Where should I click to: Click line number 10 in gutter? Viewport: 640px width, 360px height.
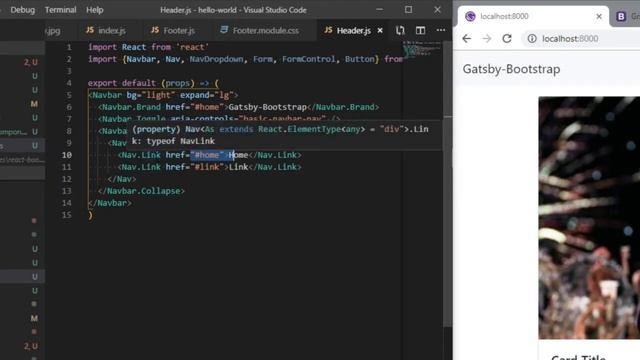click(67, 155)
